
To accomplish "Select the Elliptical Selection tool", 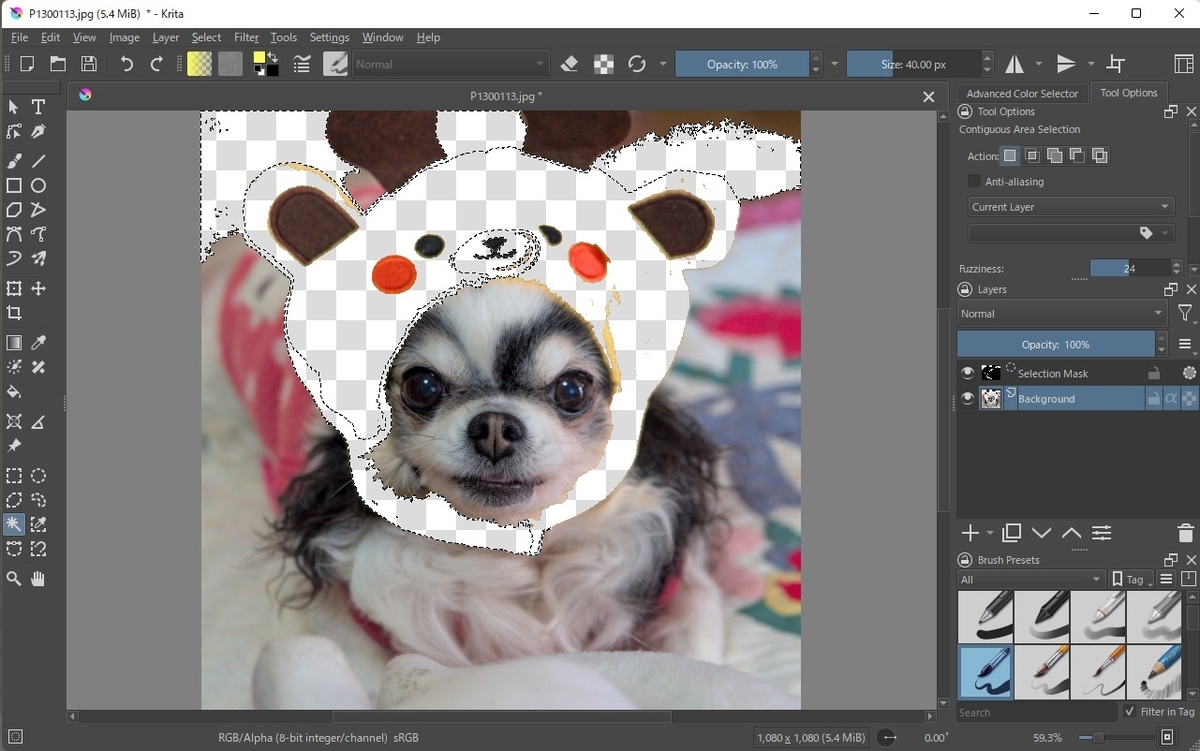I will (38, 476).
